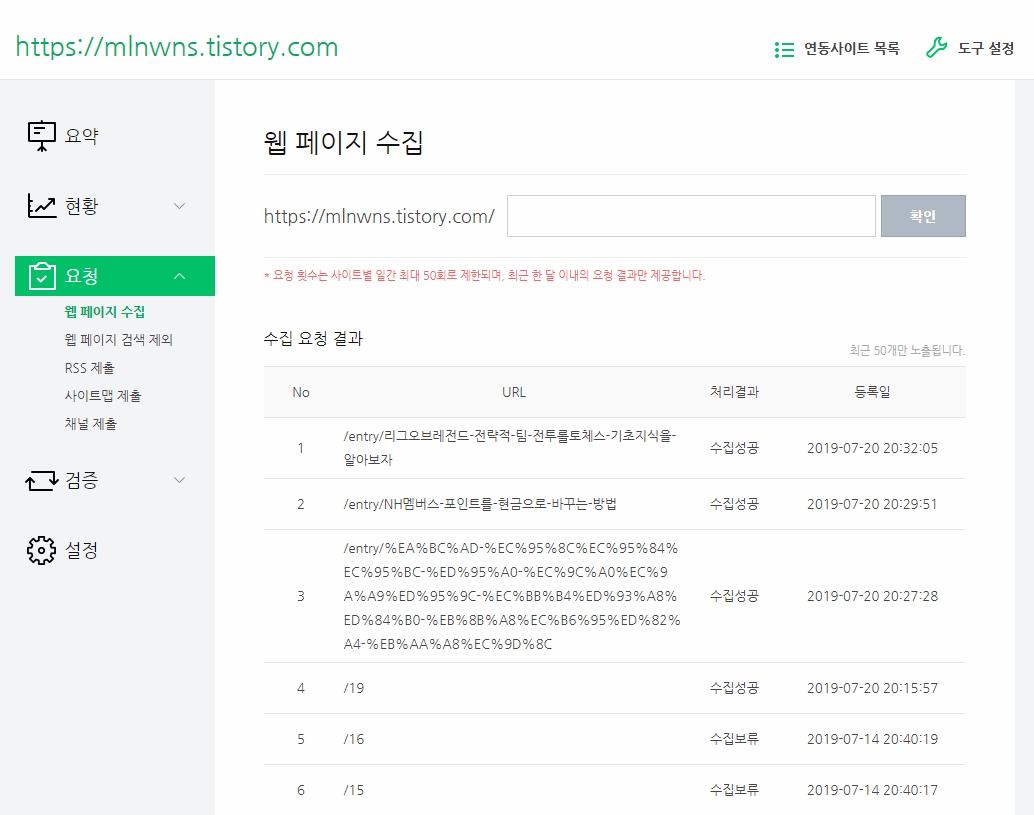Click the date 2019-07-14 20:40:19
This screenshot has height=815, width=1034.
click(872, 739)
